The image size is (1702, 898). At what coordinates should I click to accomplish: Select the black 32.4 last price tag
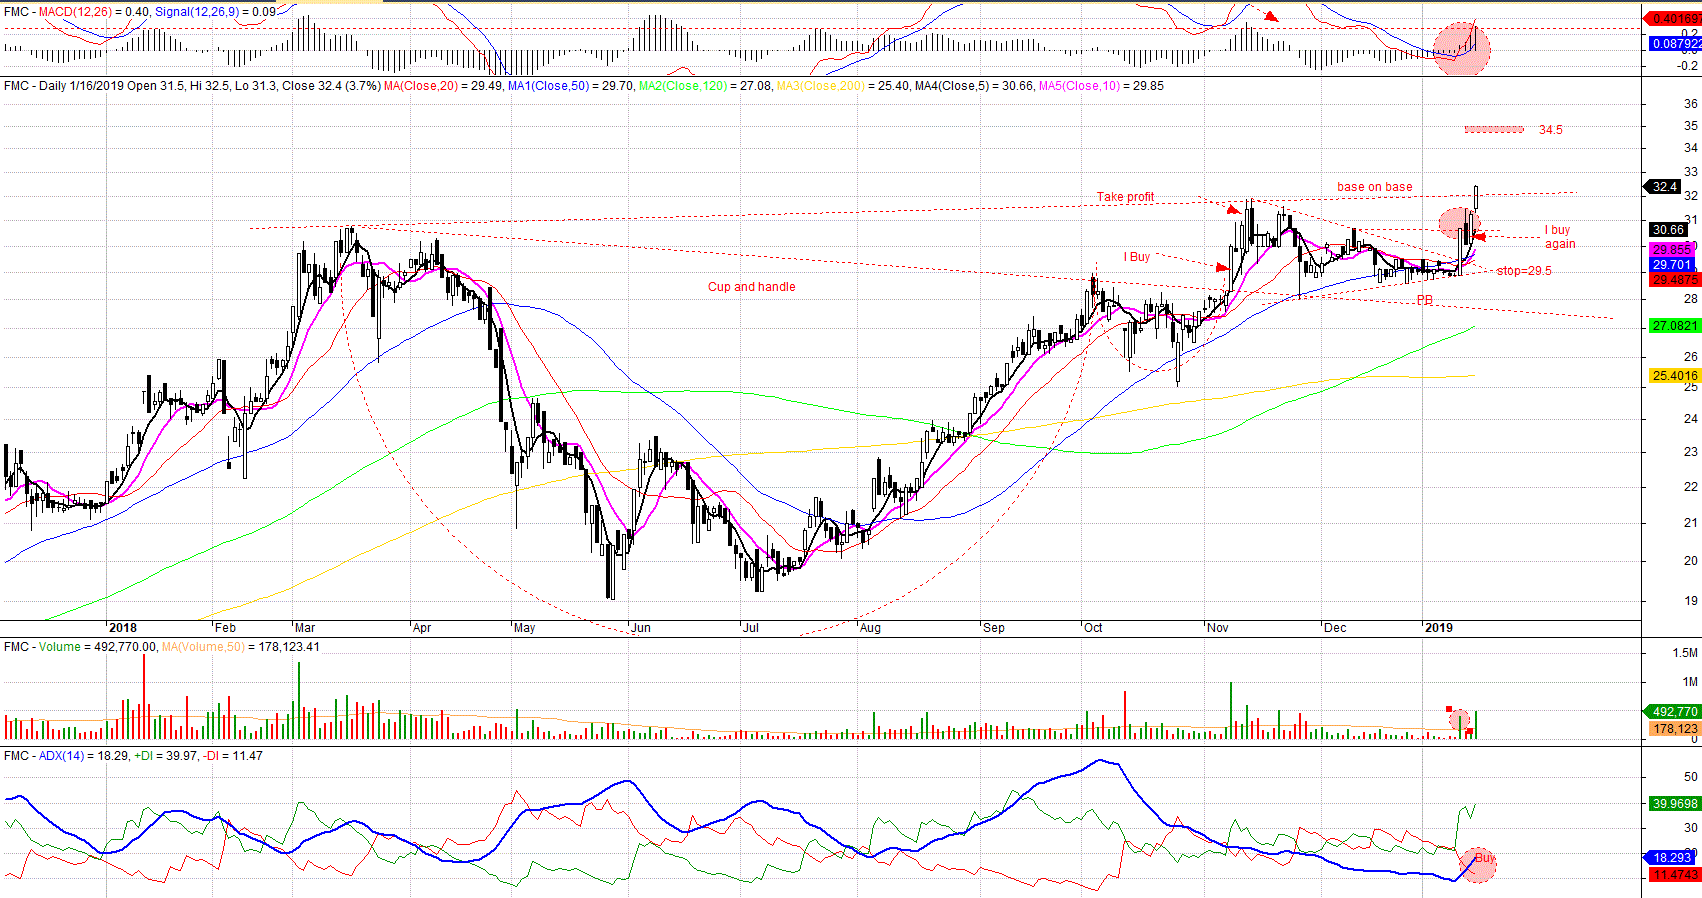pyautogui.click(x=1664, y=187)
